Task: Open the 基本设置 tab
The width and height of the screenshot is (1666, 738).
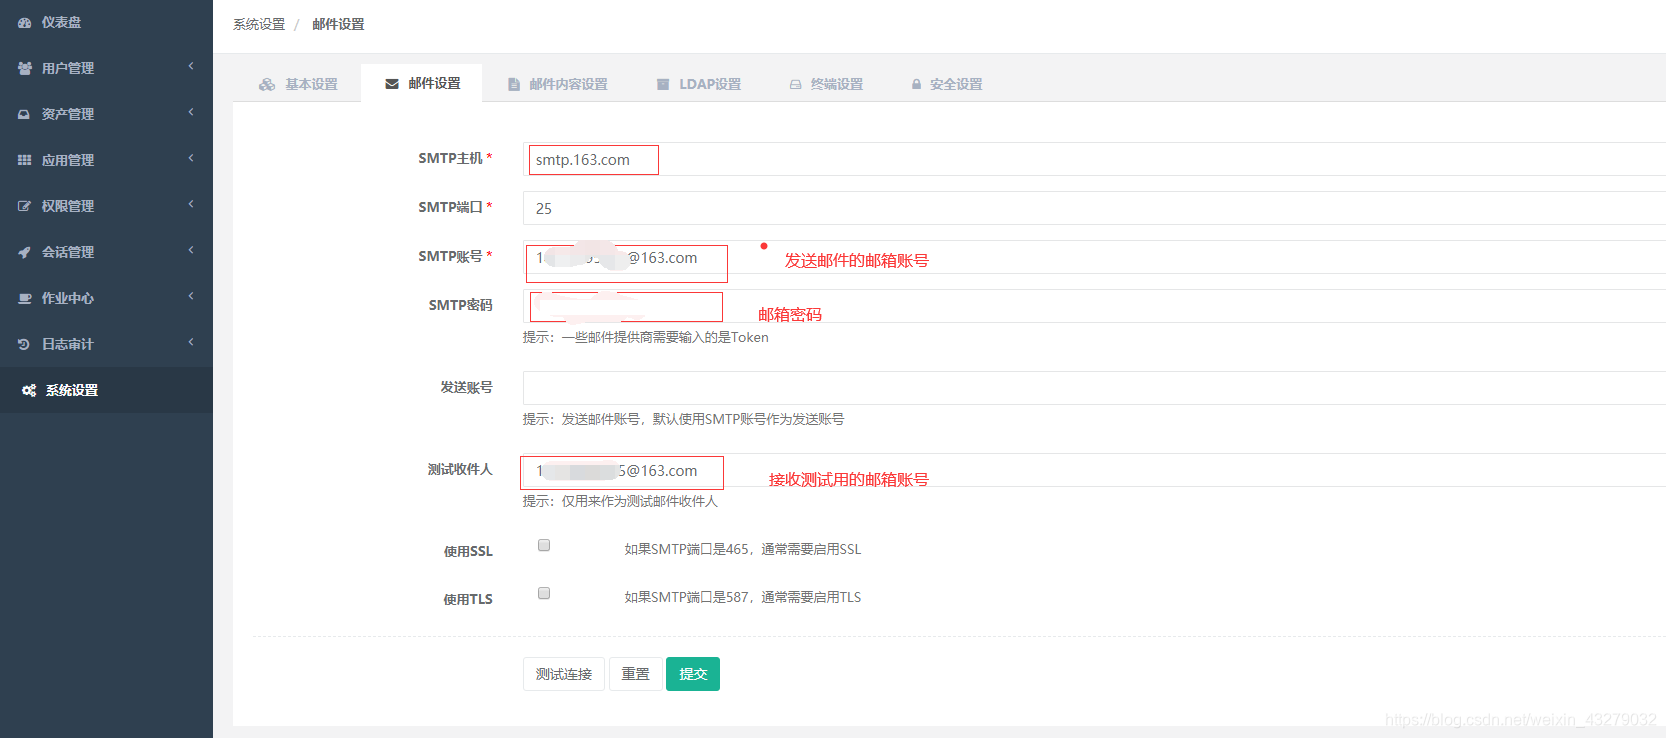Action: point(298,84)
